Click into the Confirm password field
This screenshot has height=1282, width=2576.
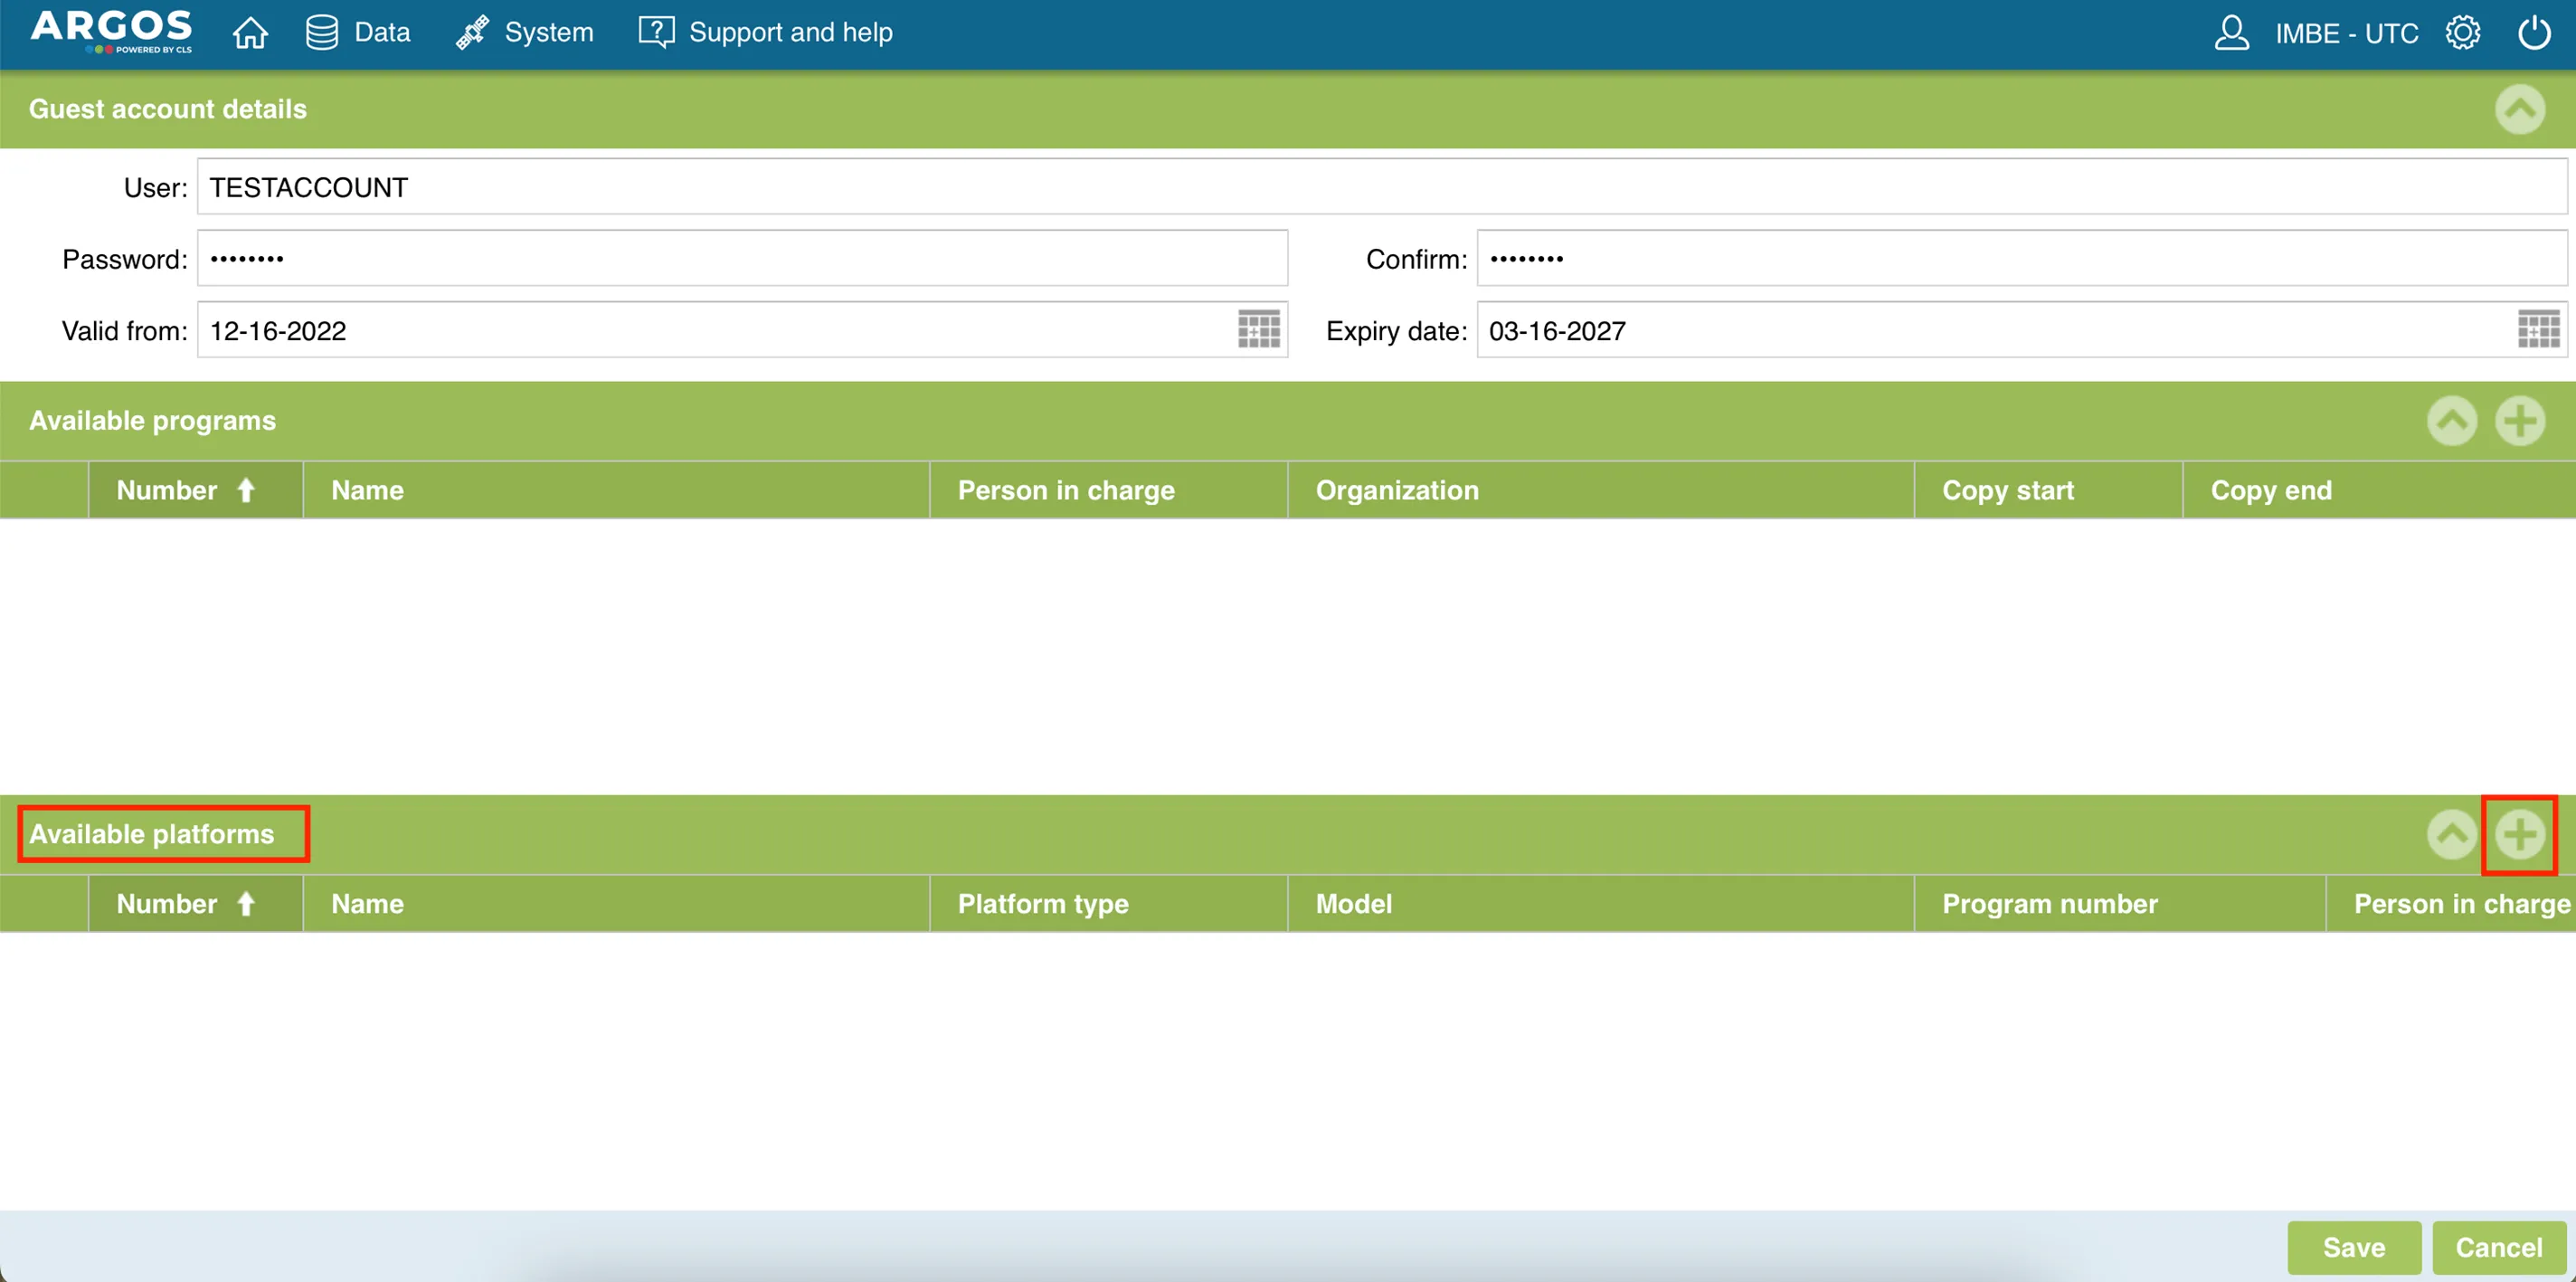click(2020, 259)
